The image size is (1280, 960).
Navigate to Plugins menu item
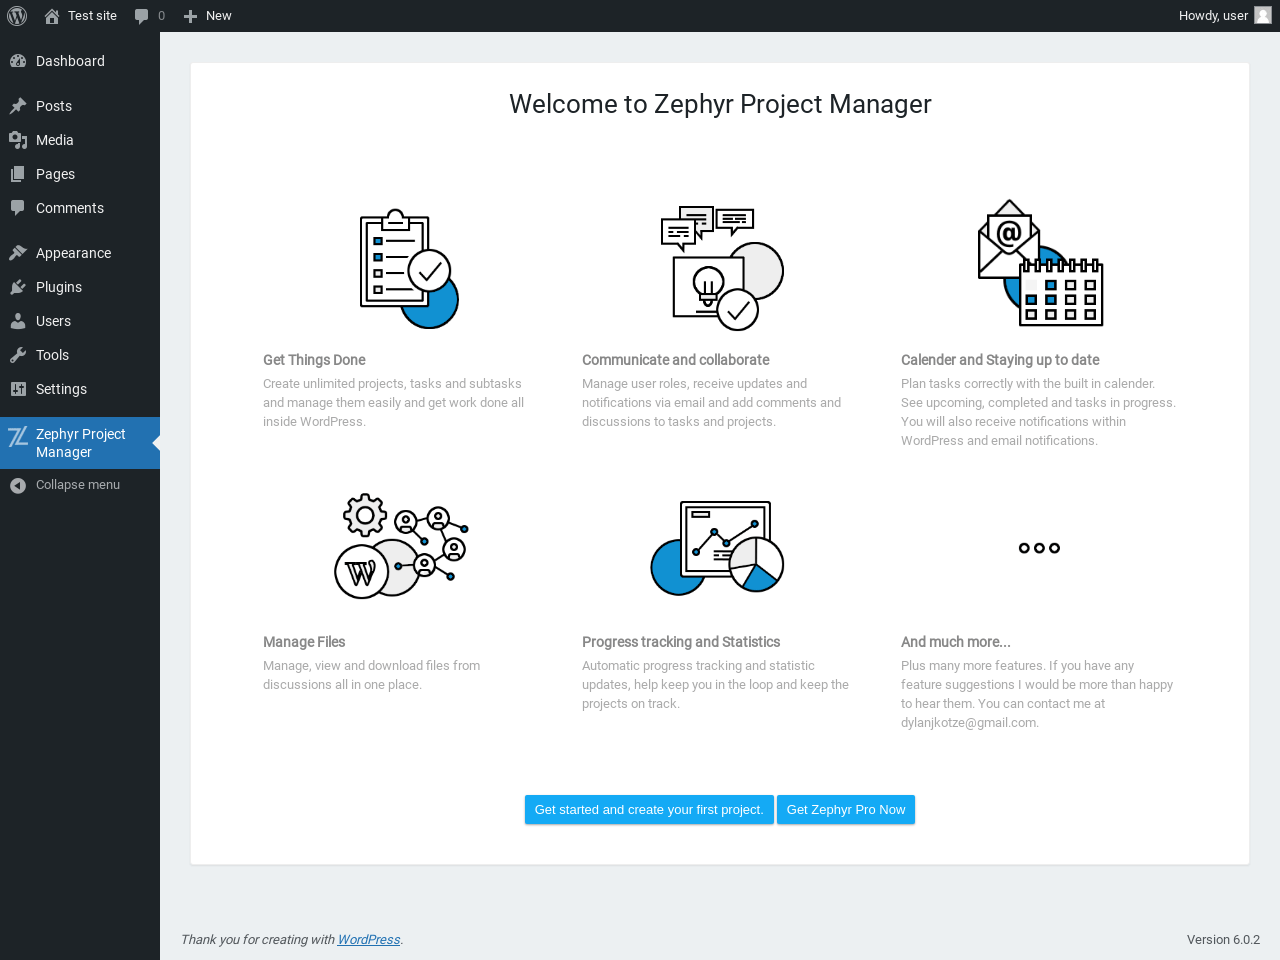(x=80, y=287)
